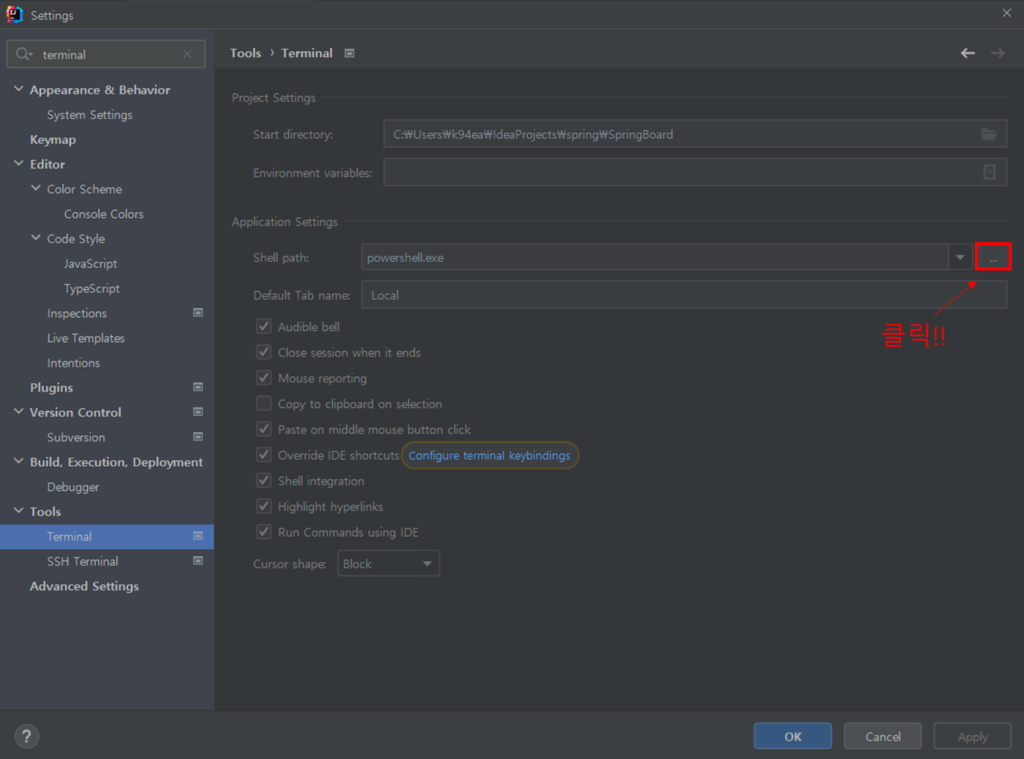Screen dimensions: 1024x759
Task: Click the browse button for Shell path
Action: coord(993,257)
